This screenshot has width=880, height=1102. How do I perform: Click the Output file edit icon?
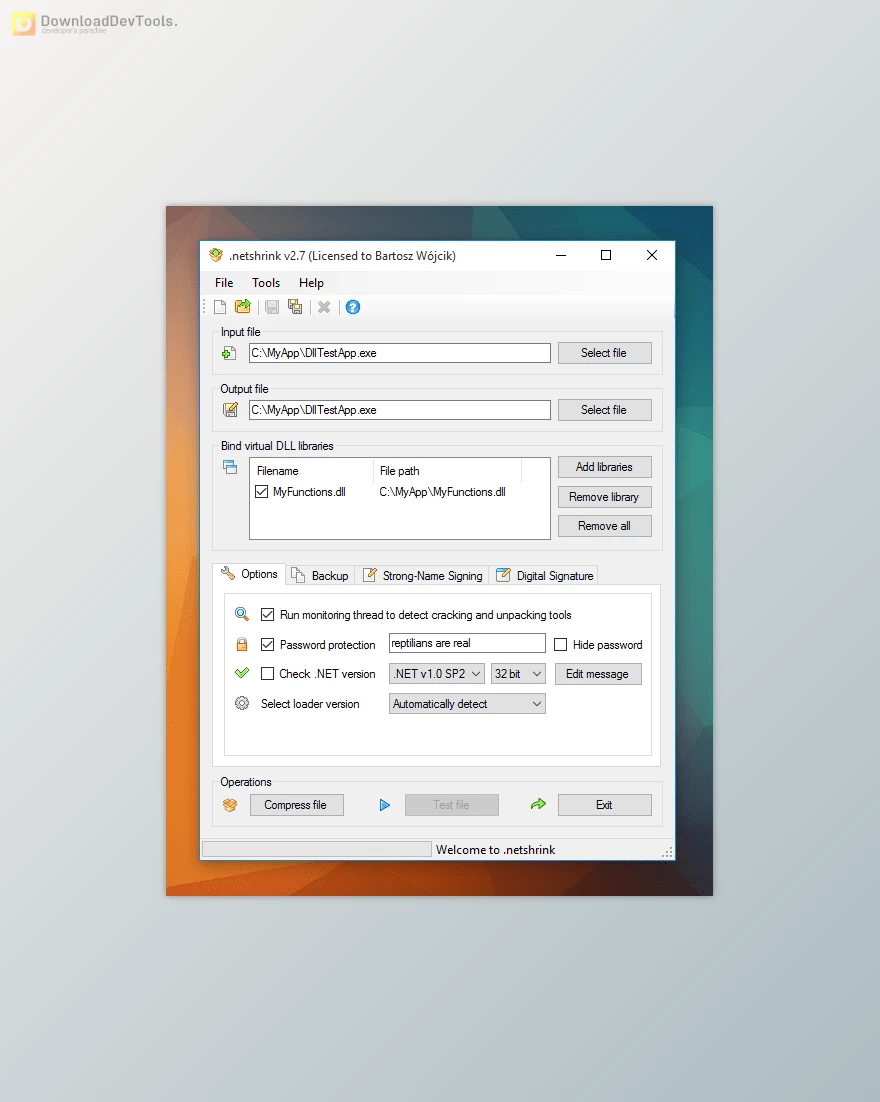click(230, 409)
